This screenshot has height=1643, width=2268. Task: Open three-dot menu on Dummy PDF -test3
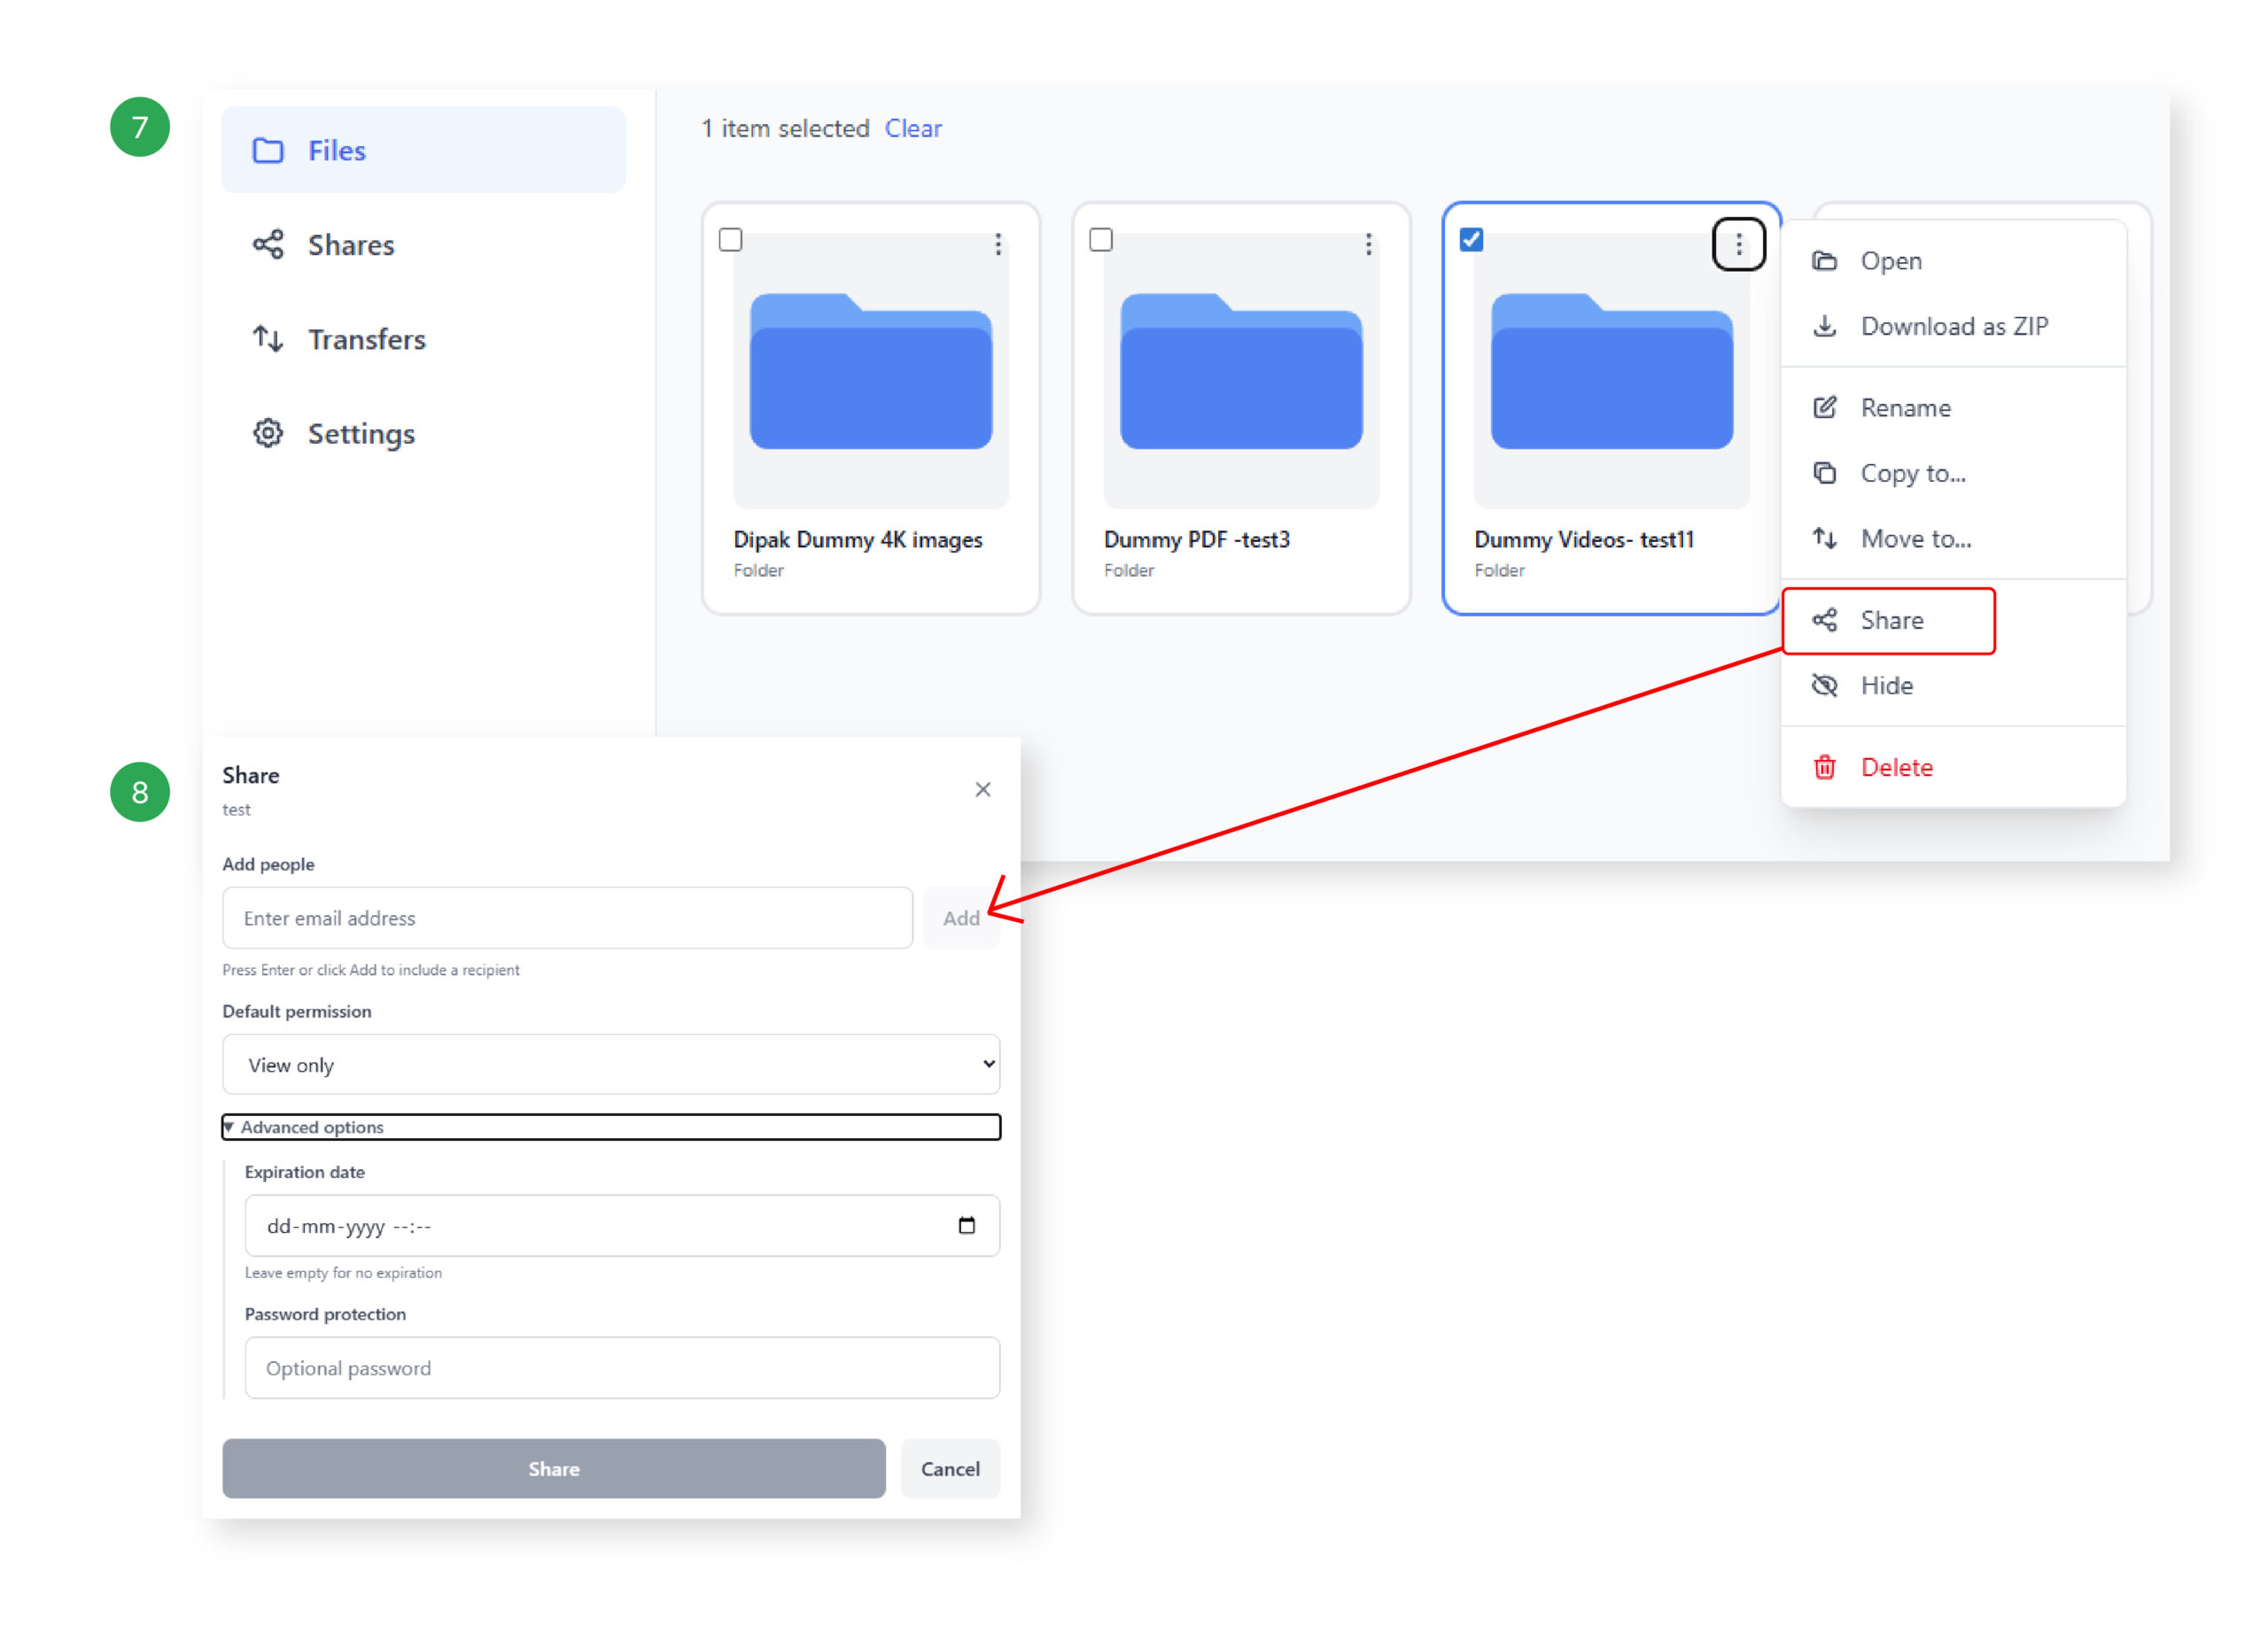coord(1367,244)
